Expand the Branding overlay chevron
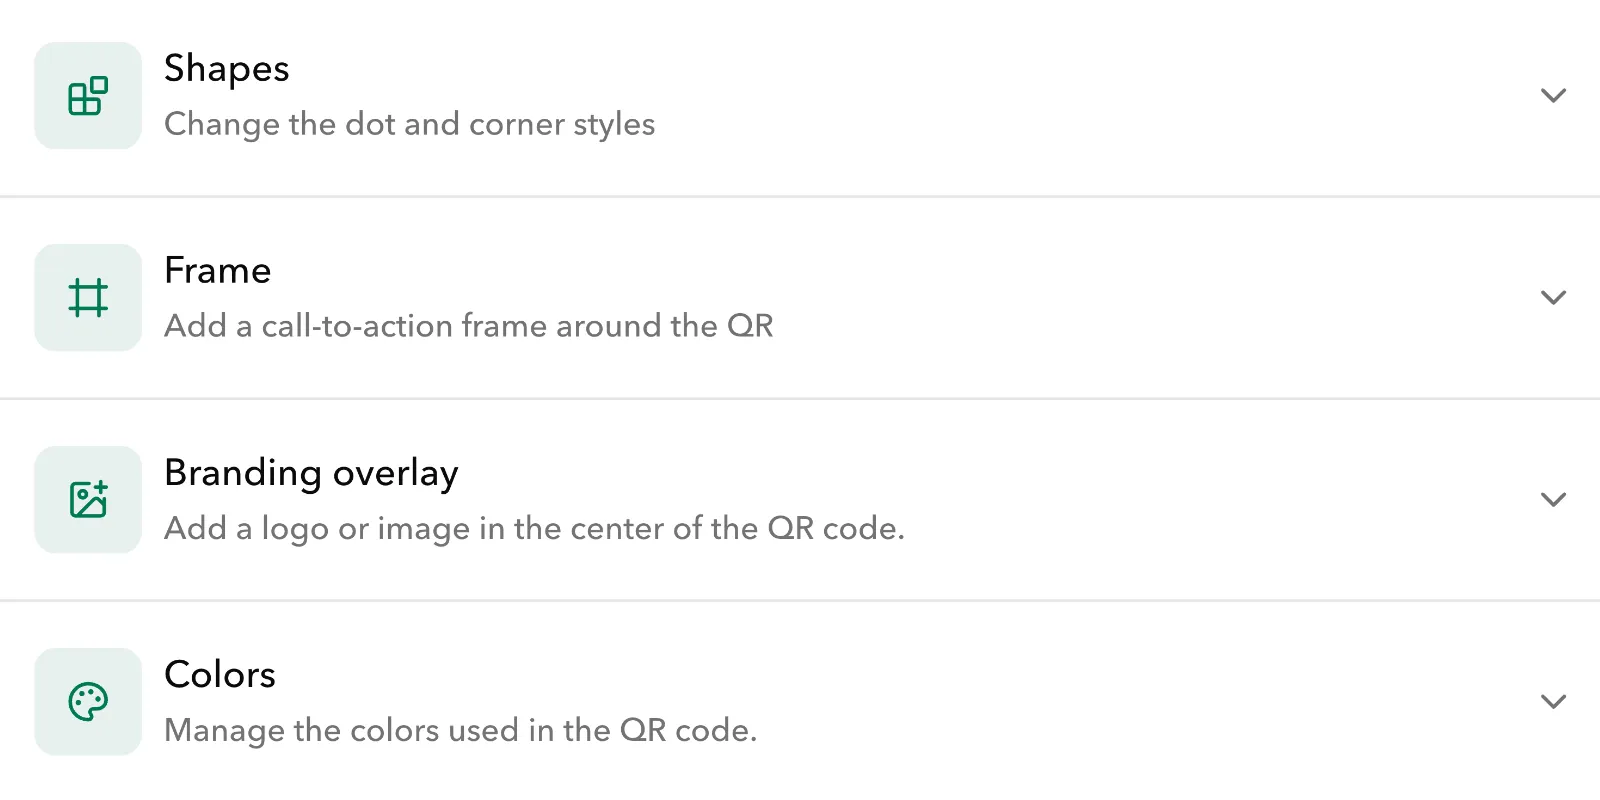 [1553, 500]
